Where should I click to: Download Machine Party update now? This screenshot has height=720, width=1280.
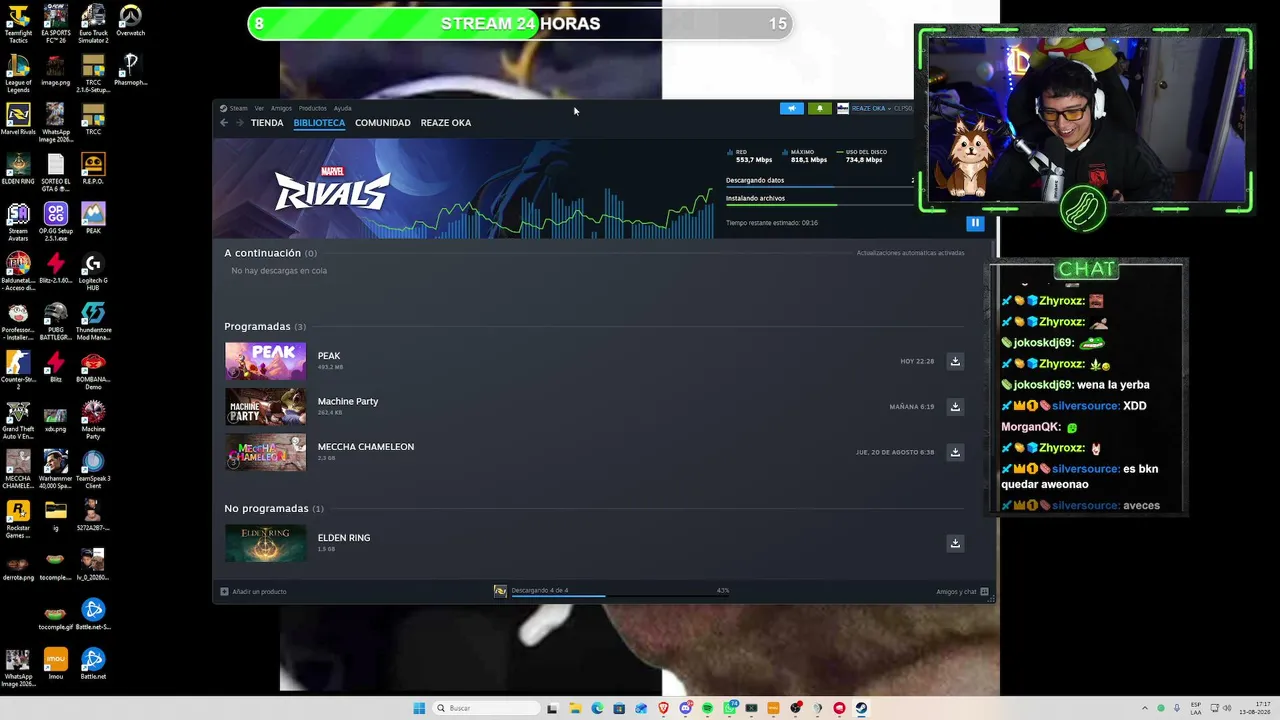(x=955, y=407)
